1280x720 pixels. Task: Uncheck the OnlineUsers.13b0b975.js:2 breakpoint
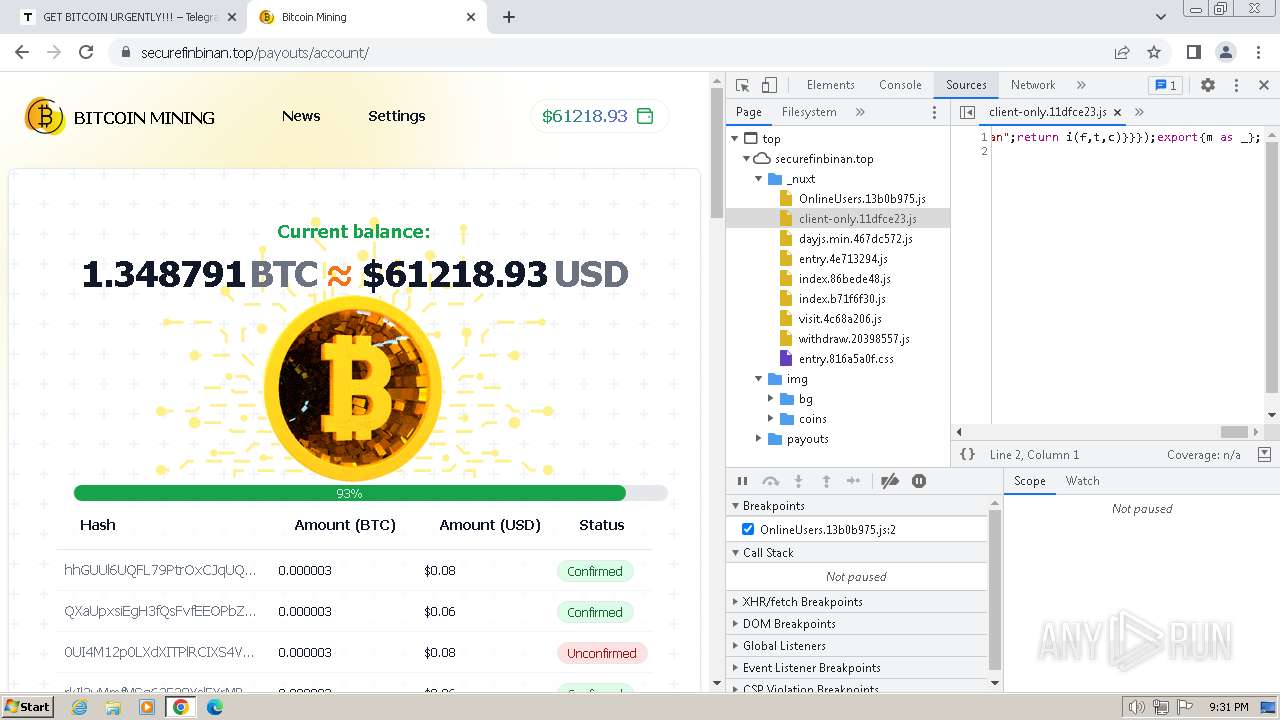click(x=748, y=529)
